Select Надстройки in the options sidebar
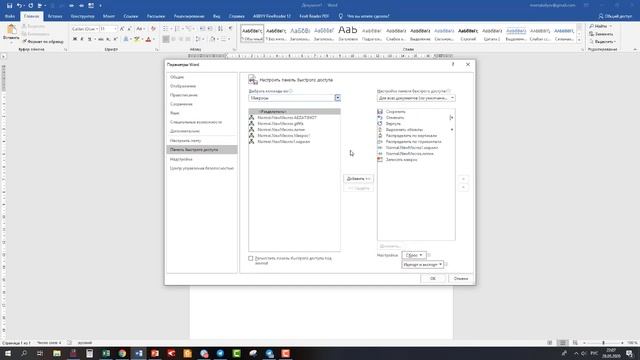 [x=202, y=159]
